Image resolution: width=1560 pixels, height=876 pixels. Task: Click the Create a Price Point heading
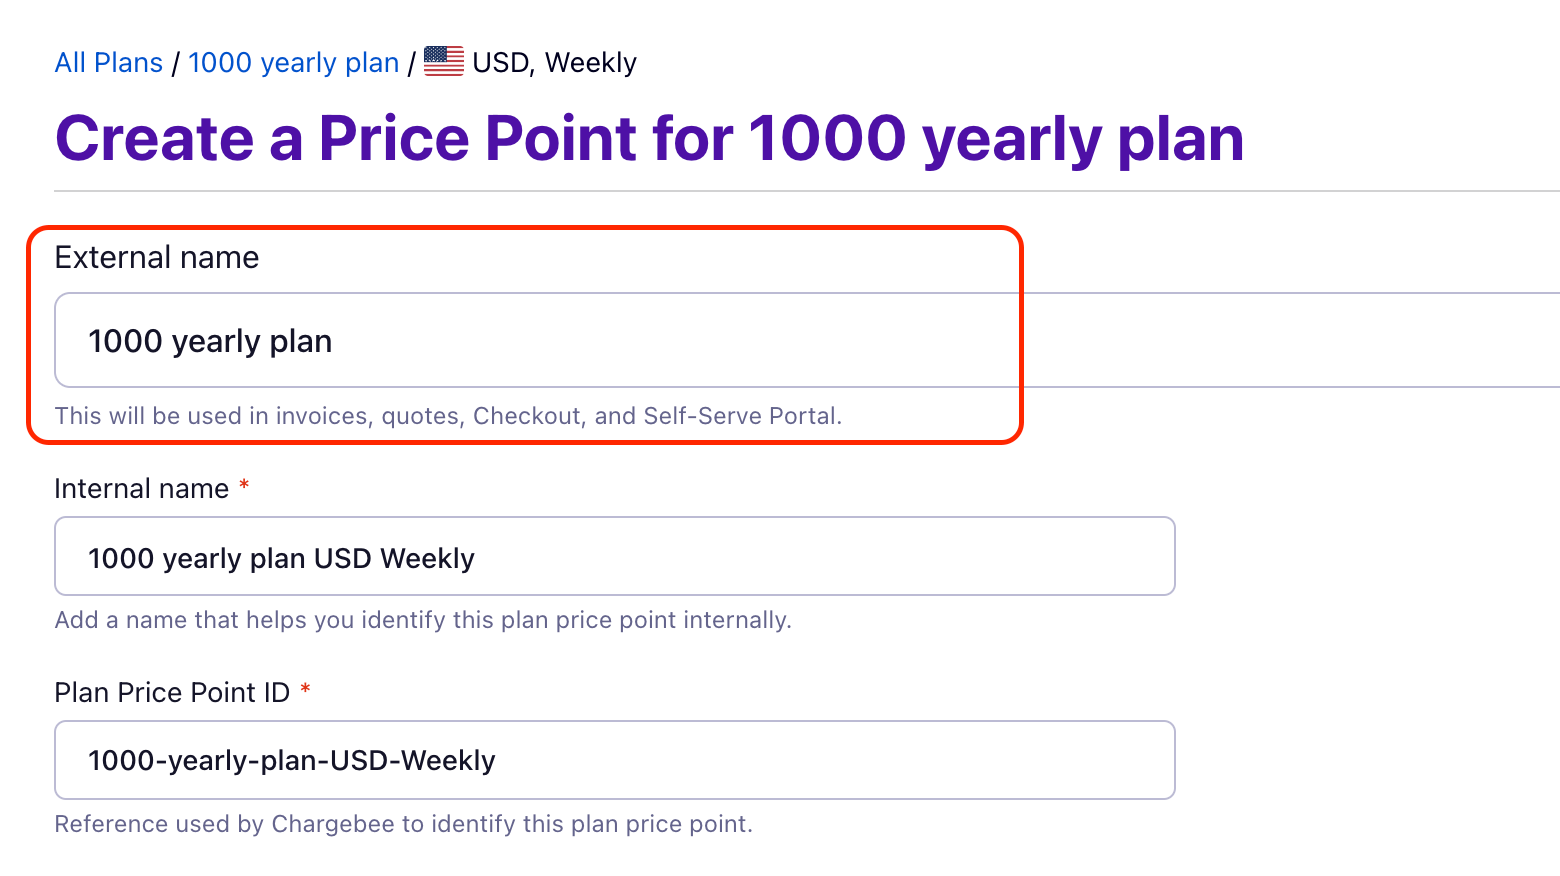(649, 138)
